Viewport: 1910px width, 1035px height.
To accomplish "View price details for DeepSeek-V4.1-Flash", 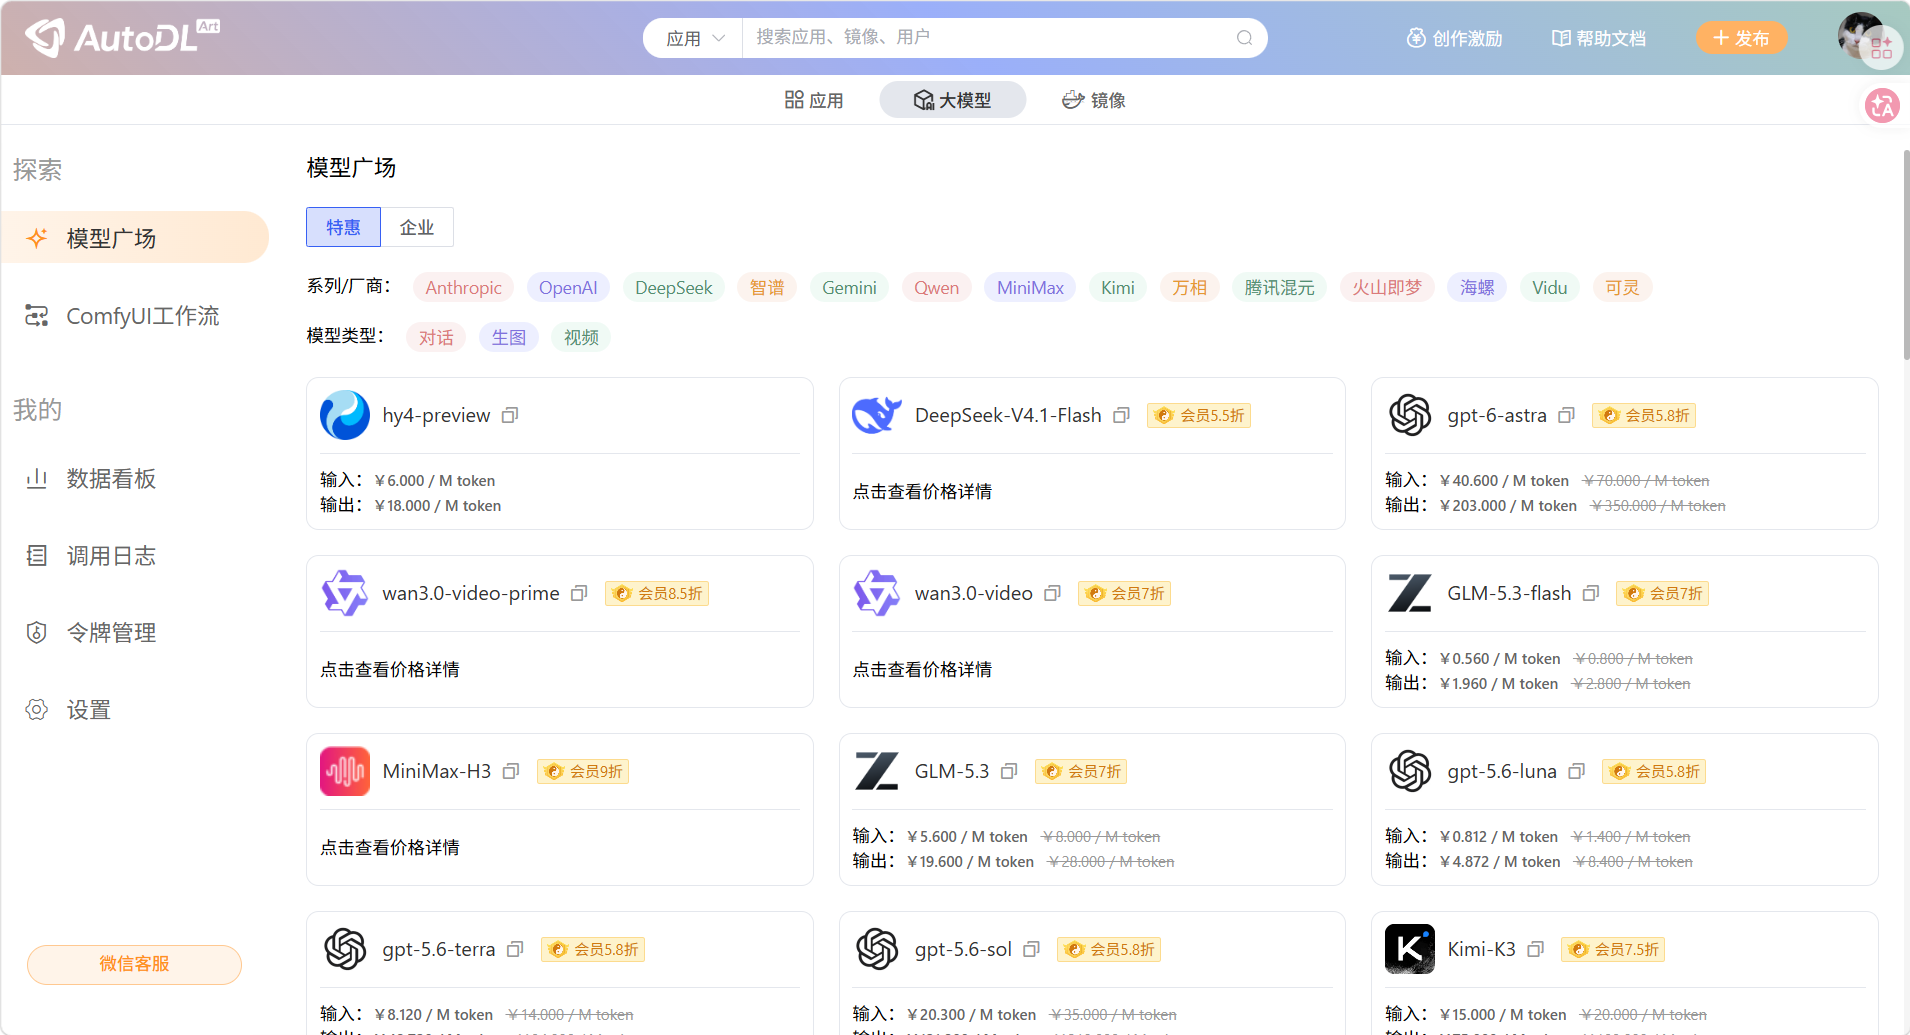I will point(922,492).
